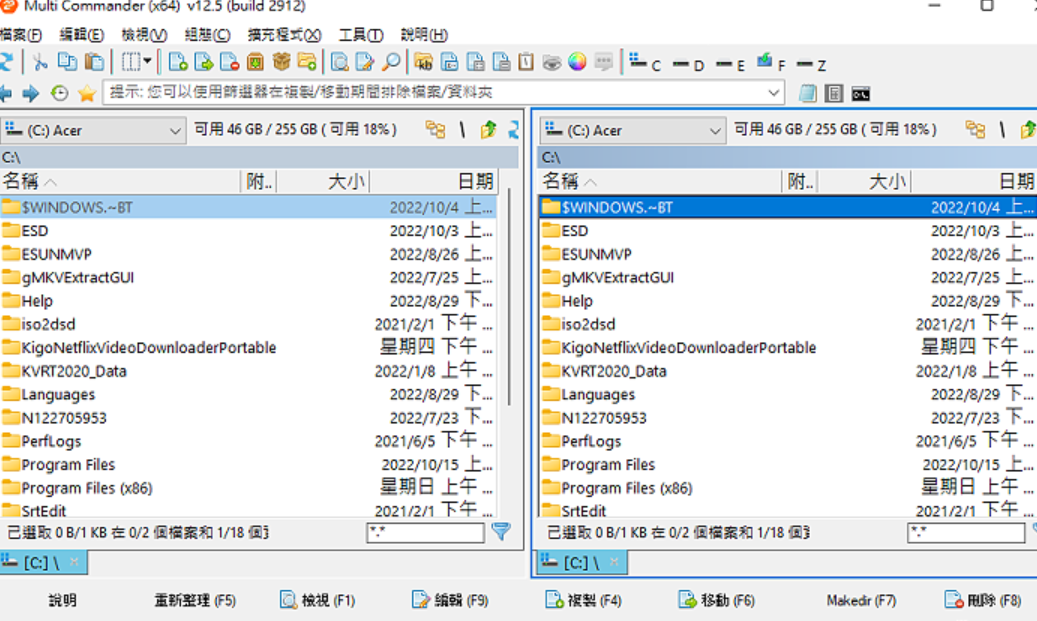The height and width of the screenshot is (621, 1037).
Task: Click the unpack open box icon
Action: click(x=281, y=62)
